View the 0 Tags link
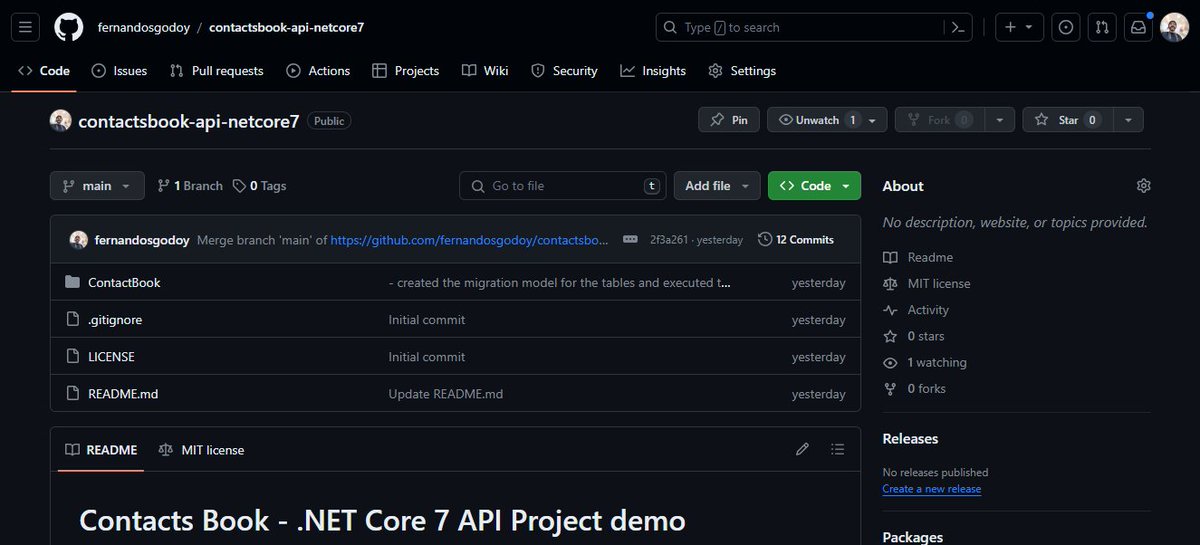 [x=260, y=186]
